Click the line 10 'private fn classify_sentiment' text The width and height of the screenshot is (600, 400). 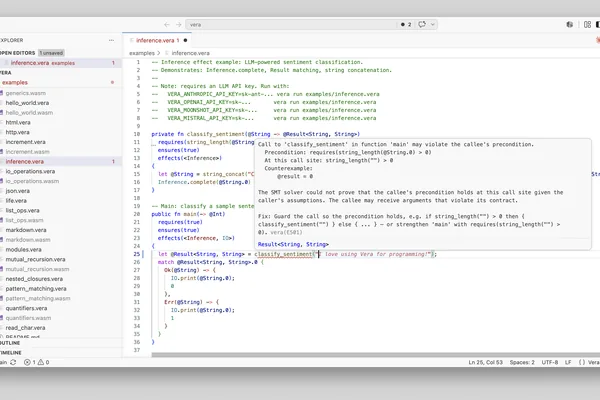click(198, 134)
